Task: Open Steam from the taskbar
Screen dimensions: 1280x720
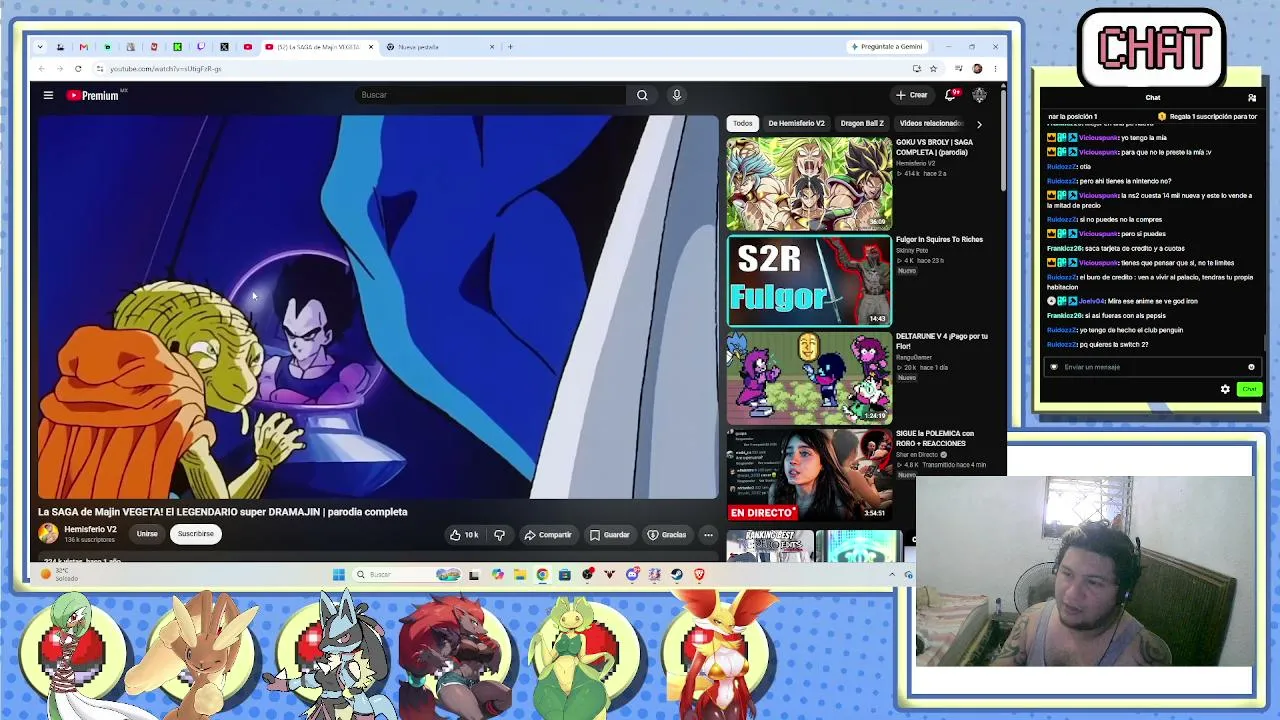Action: pyautogui.click(x=677, y=574)
